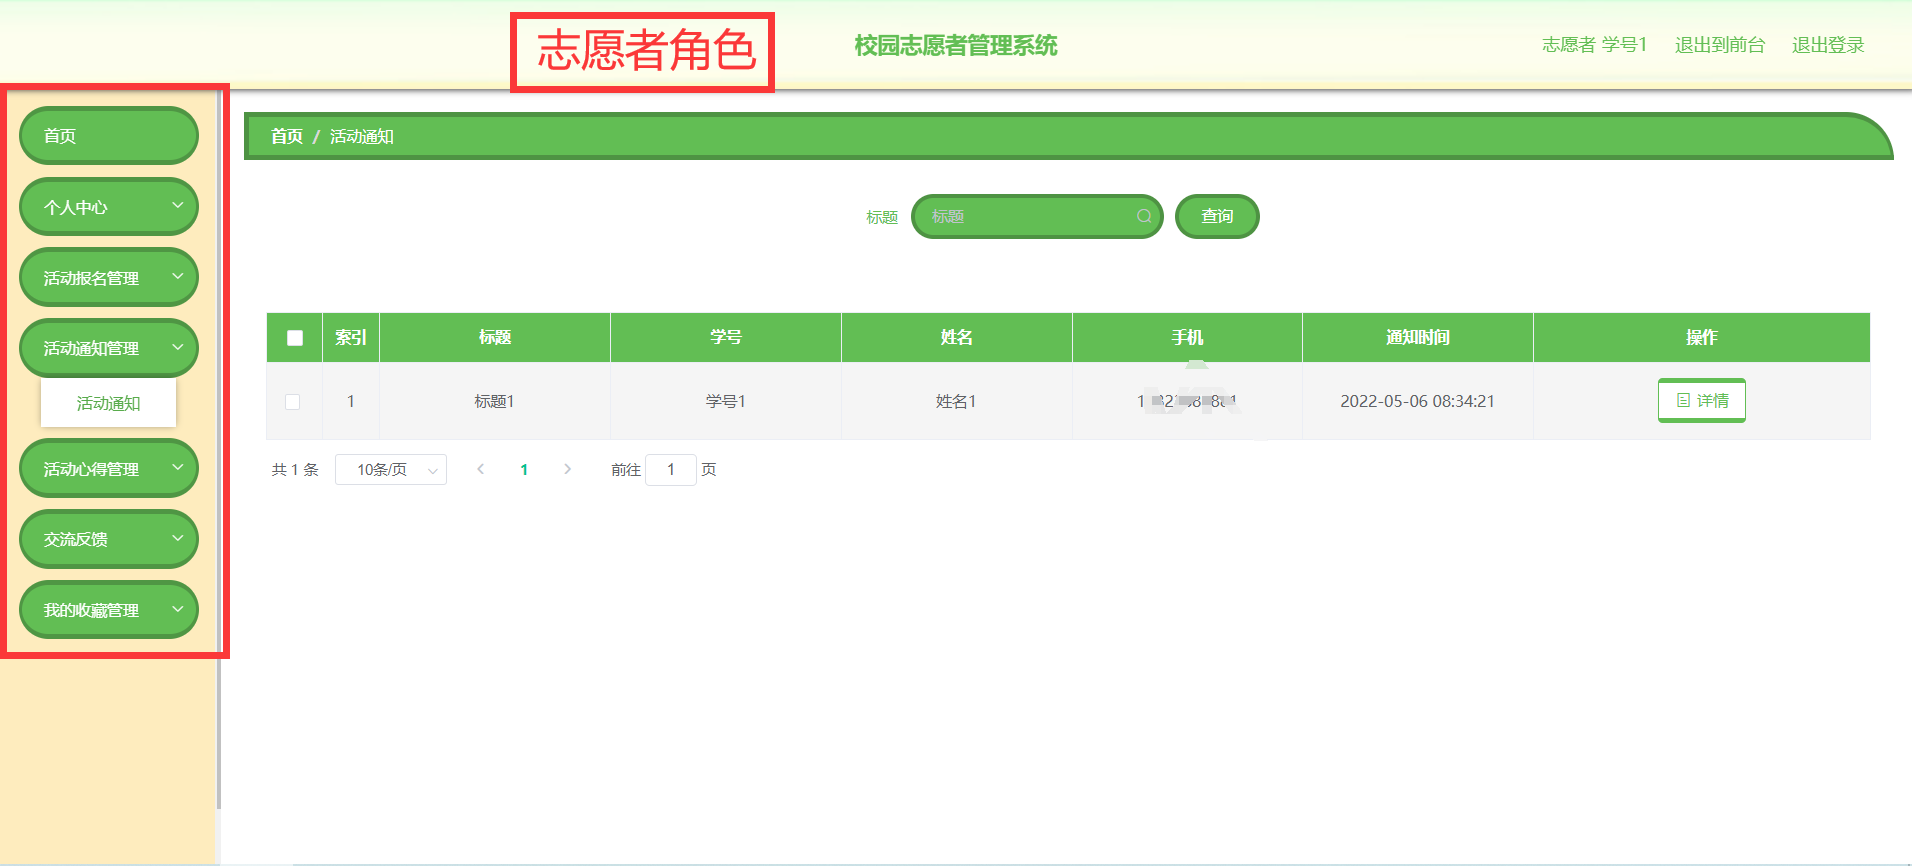Screen dimensions: 1912x866
Task: Select page number 1 in pagination
Action: pyautogui.click(x=524, y=470)
